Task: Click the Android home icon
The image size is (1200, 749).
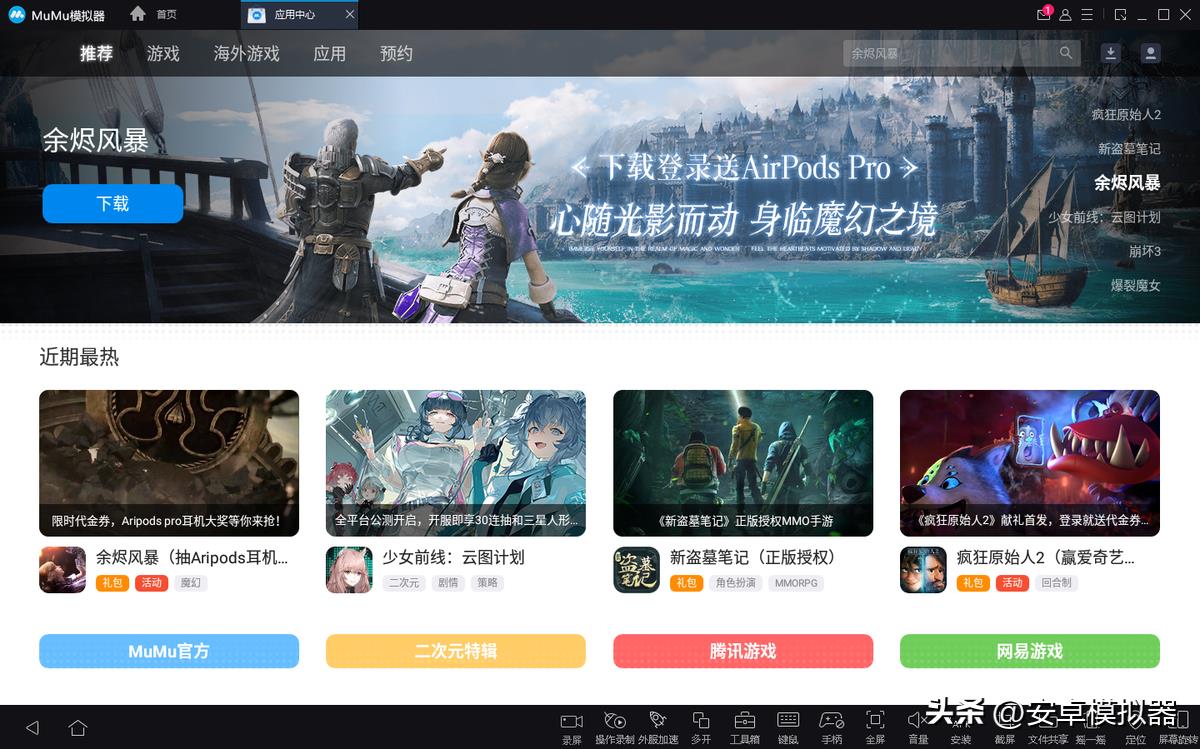Action: click(78, 727)
